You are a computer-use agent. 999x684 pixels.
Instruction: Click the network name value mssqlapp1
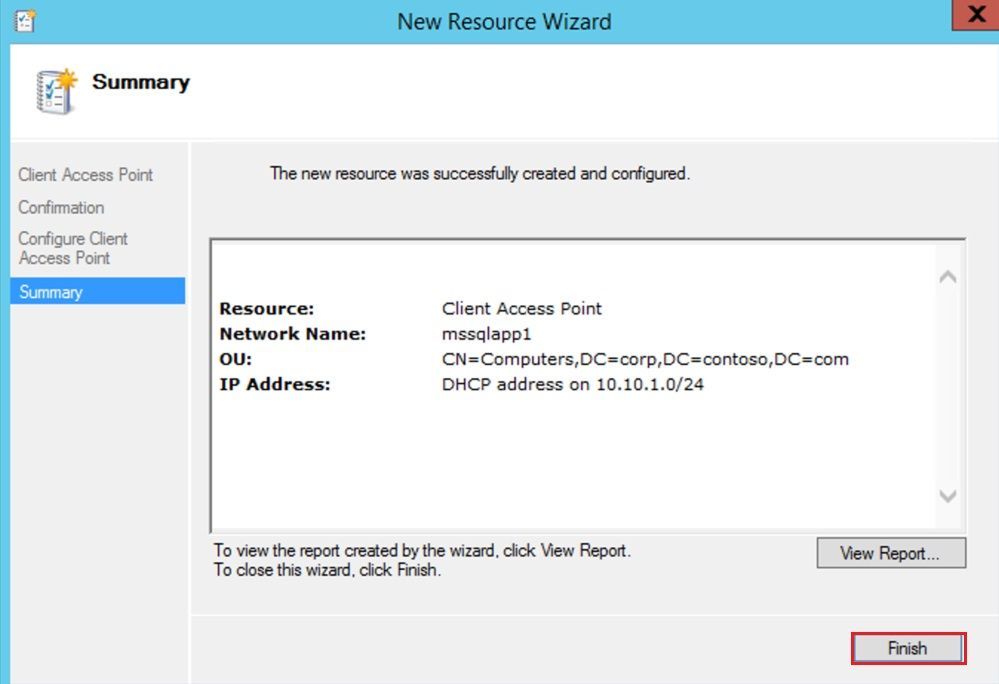pyautogui.click(x=487, y=334)
